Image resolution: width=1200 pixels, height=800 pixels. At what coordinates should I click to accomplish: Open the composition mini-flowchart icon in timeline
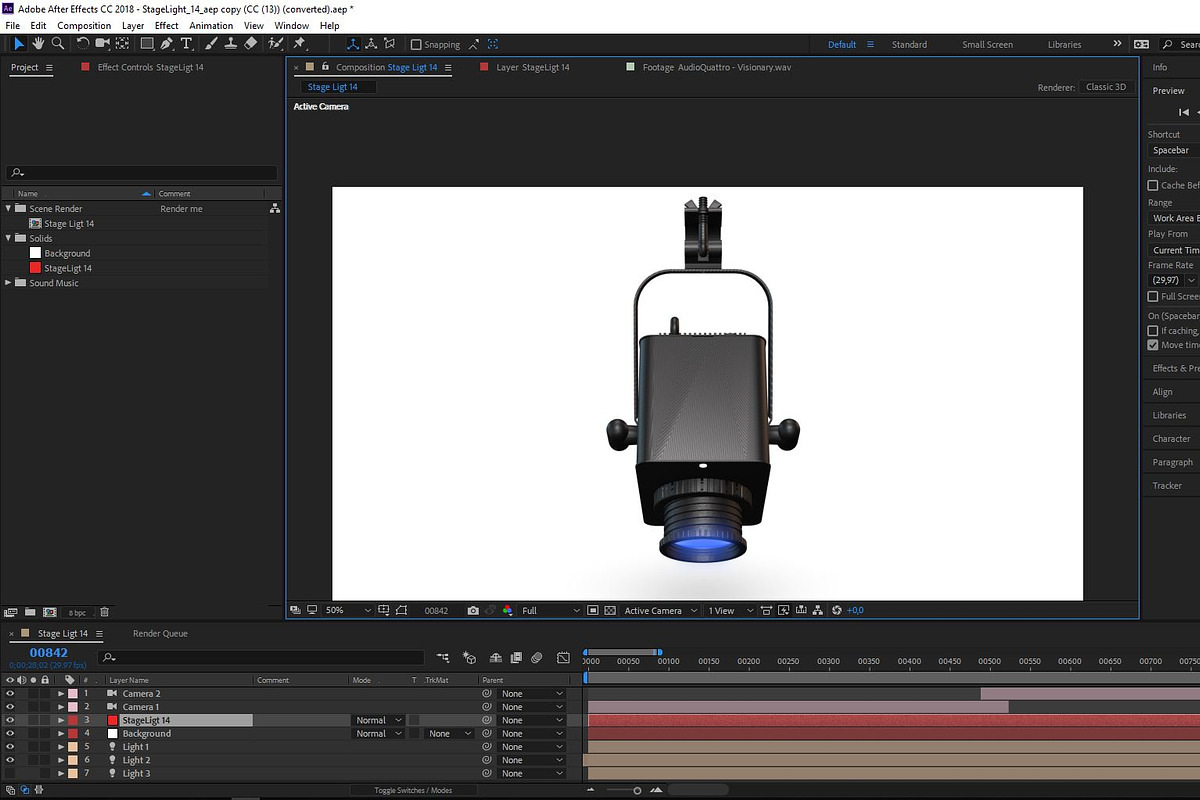[443, 658]
